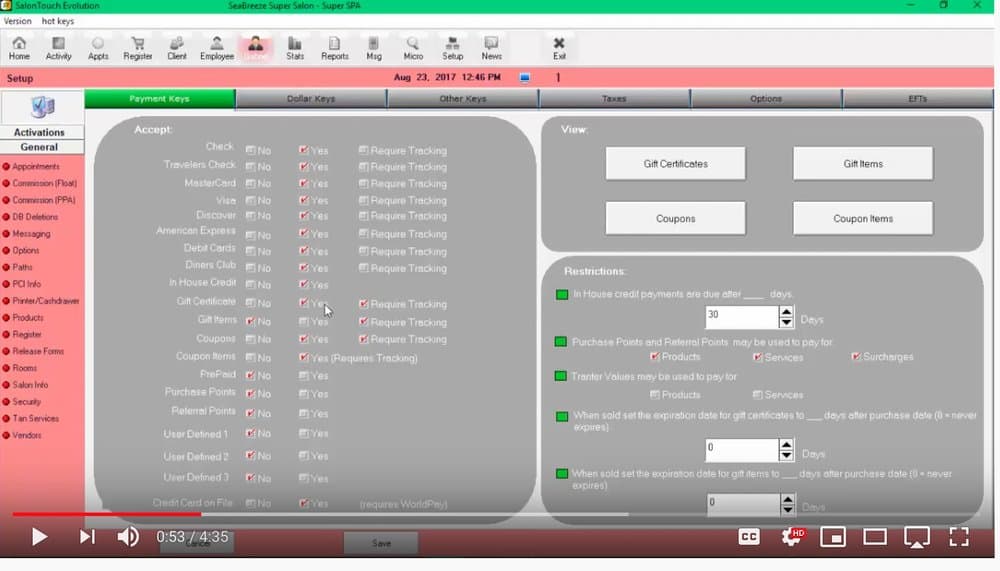Check Yes for User Defined 1
This screenshot has width=1000, height=571.
tap(304, 434)
